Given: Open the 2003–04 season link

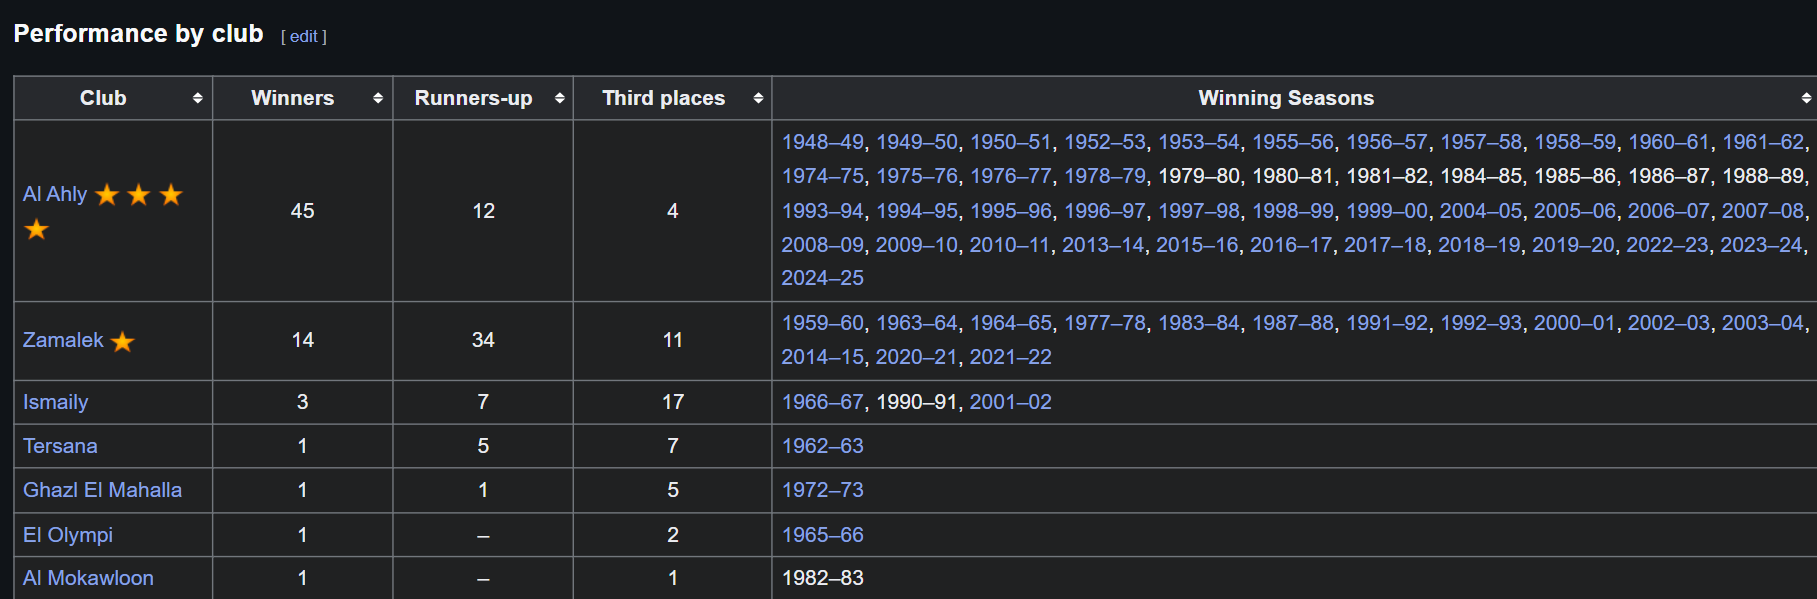Looking at the screenshot, I should coord(1763,323).
